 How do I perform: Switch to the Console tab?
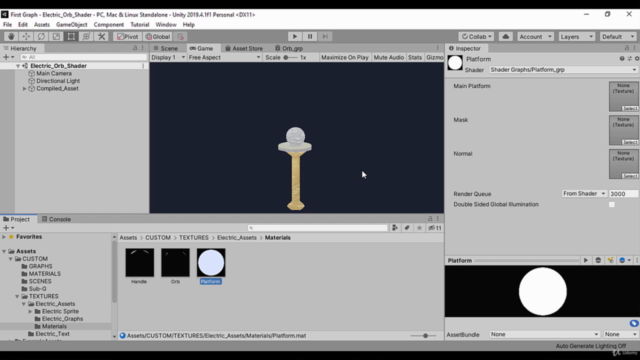[x=56, y=219]
